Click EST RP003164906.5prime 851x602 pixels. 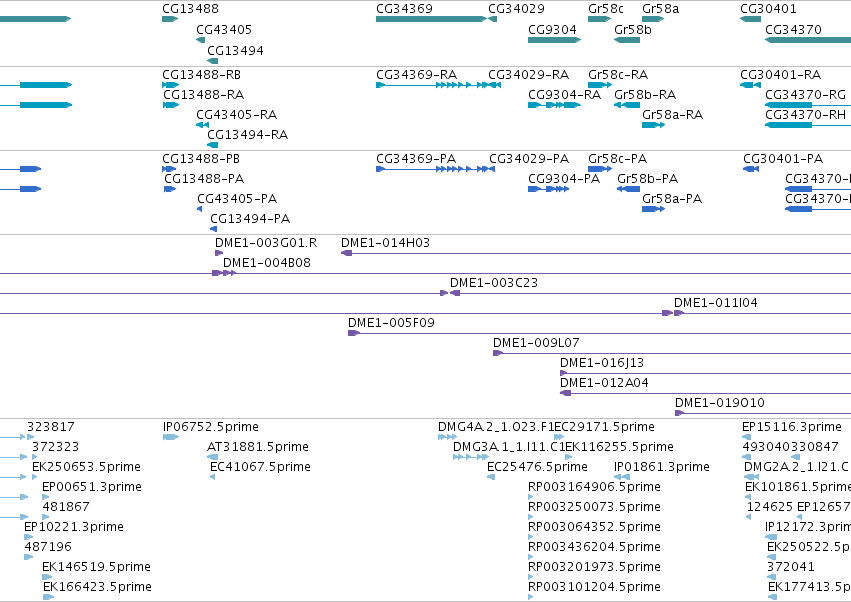click(594, 487)
